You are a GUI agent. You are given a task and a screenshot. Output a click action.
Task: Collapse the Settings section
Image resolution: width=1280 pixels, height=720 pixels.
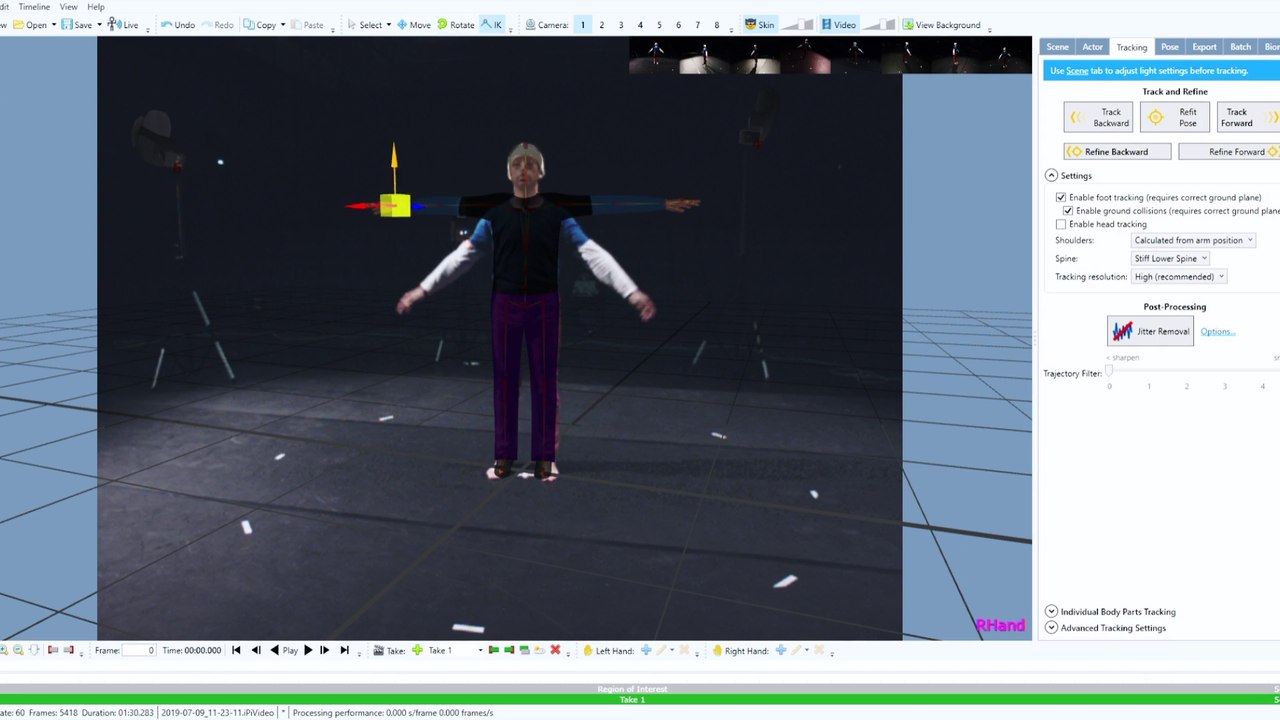click(x=1051, y=176)
